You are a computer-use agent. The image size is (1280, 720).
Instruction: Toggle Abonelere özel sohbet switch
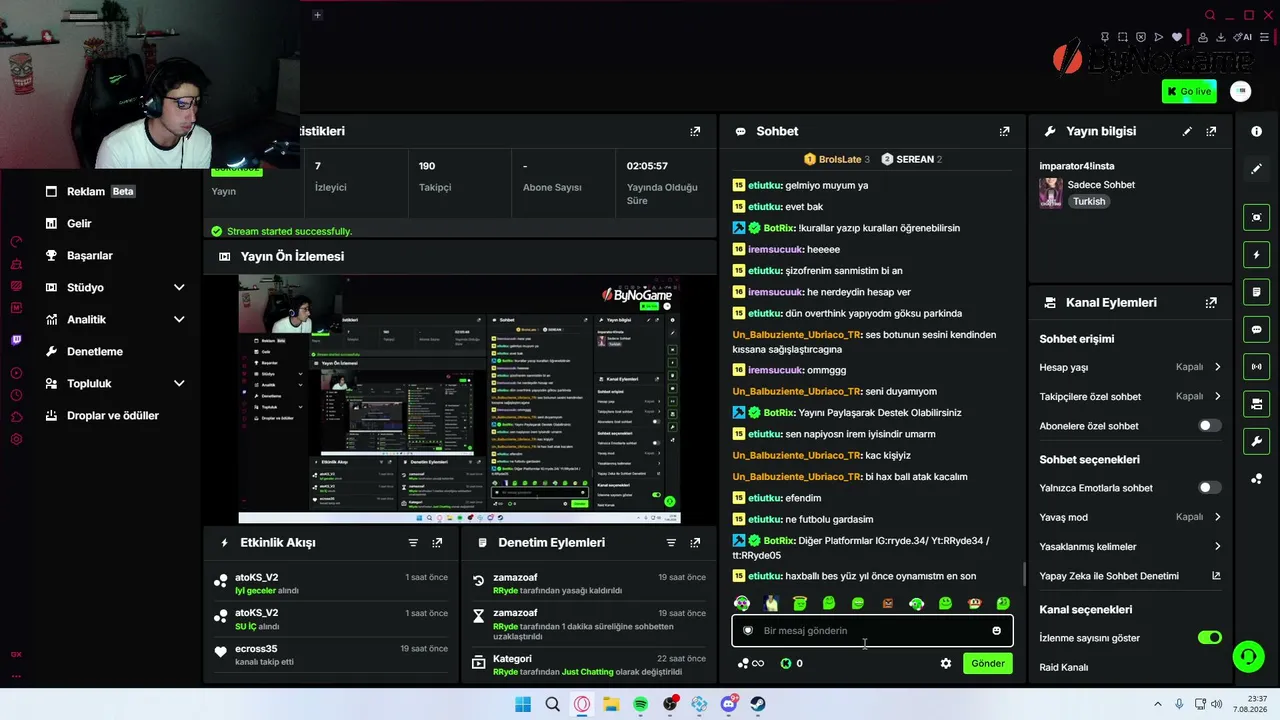tap(1210, 426)
